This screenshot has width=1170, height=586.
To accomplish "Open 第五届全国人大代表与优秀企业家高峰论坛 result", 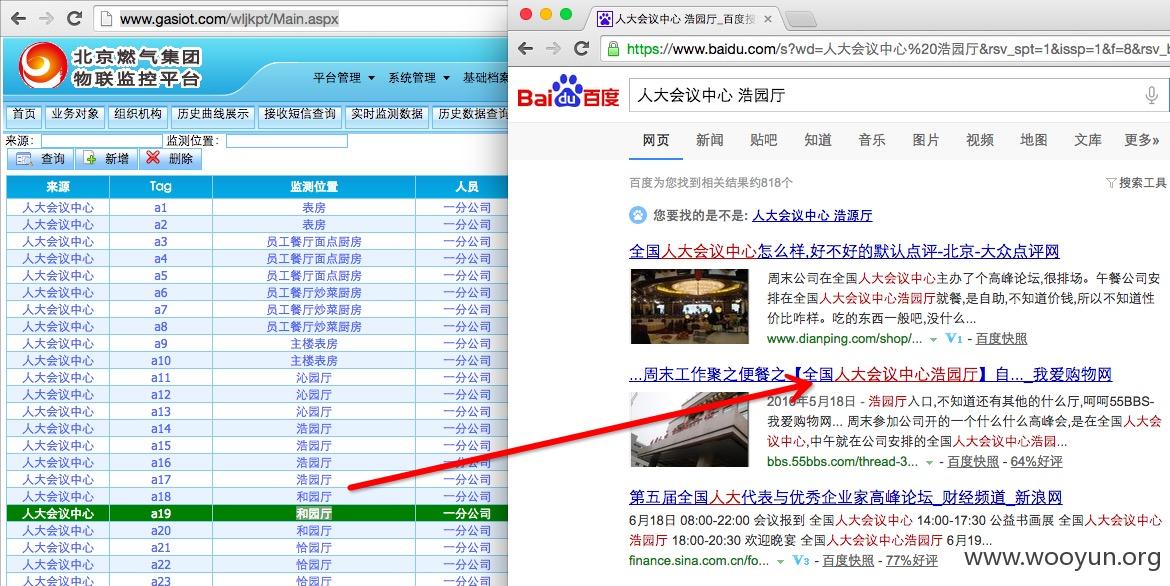I will pos(845,497).
